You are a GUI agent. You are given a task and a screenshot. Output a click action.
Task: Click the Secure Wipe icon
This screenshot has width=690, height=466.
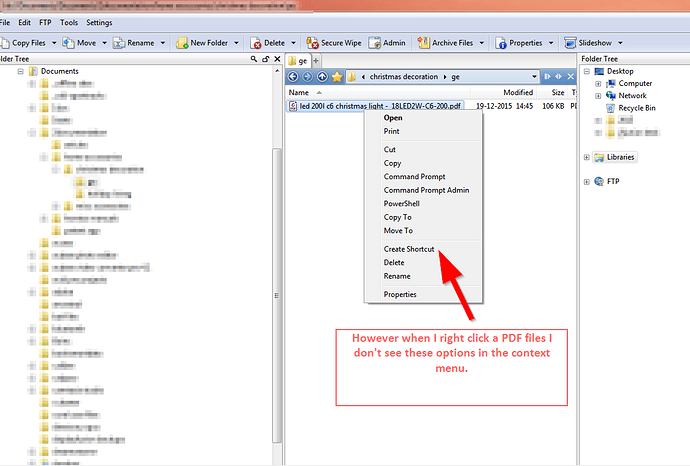tap(312, 43)
